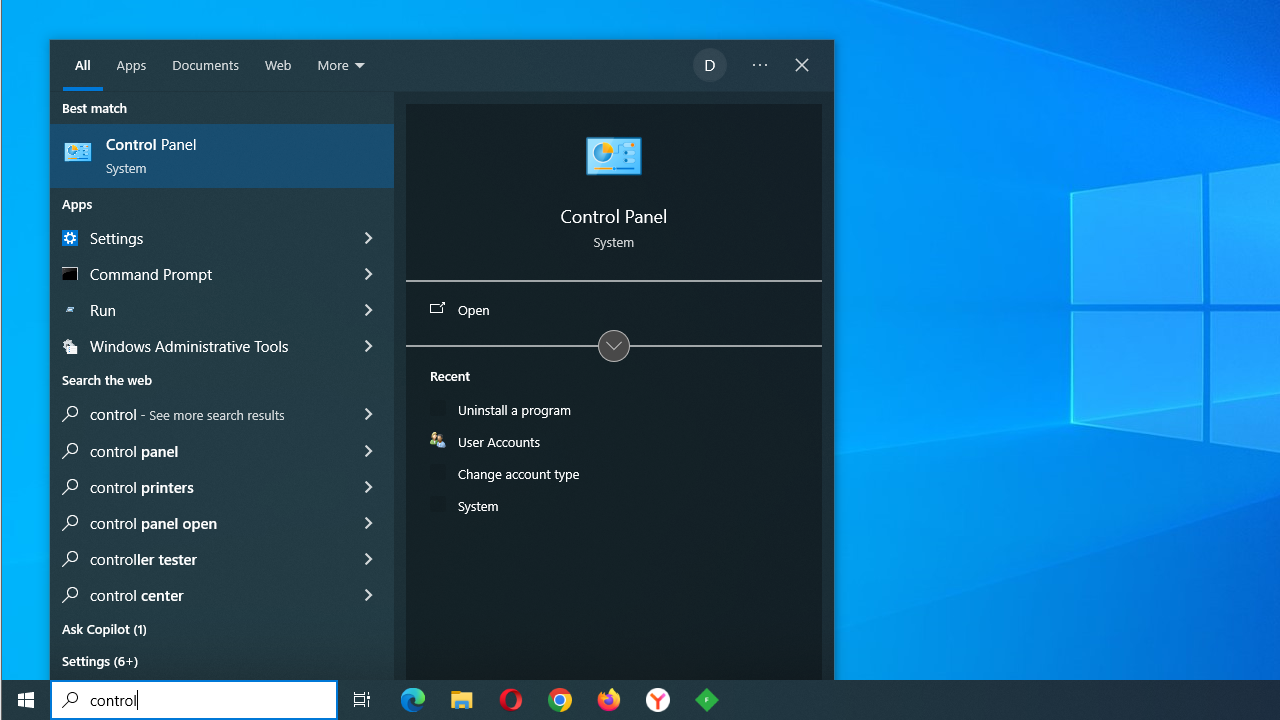Expand more actions under Open
This screenshot has height=720, width=1280.
coord(614,346)
